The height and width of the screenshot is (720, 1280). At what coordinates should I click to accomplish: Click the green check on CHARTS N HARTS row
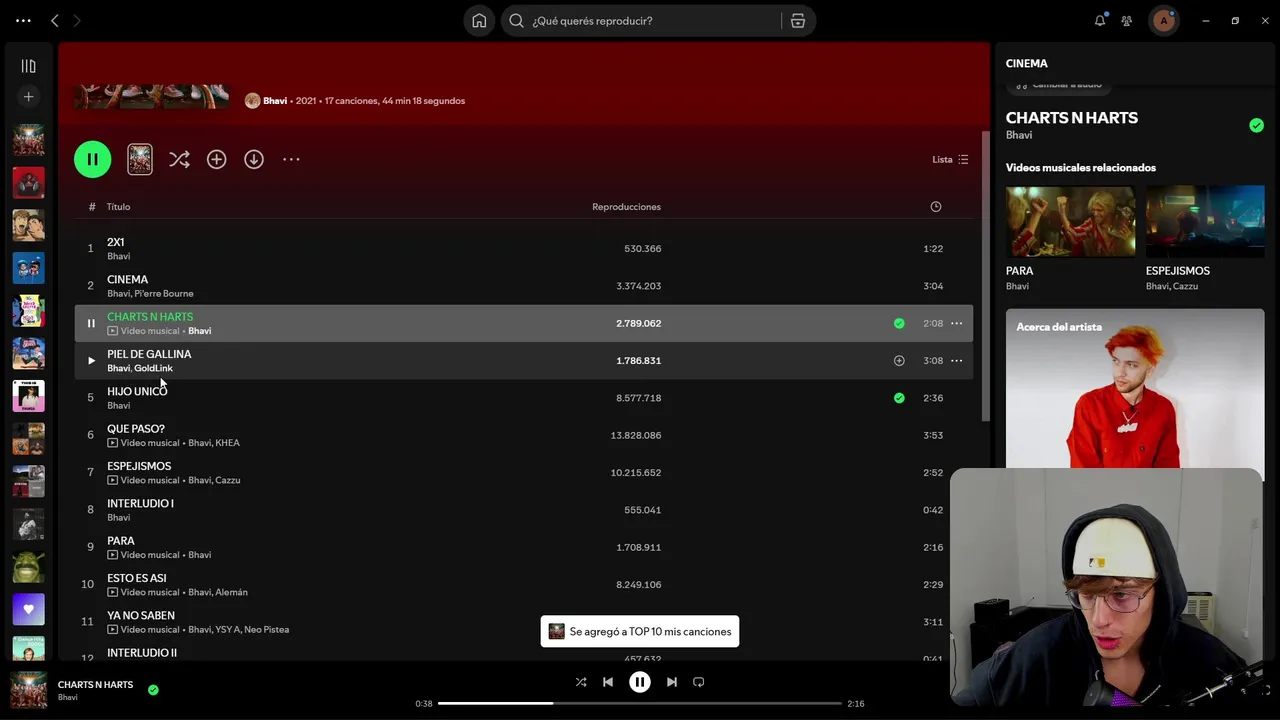(x=899, y=323)
